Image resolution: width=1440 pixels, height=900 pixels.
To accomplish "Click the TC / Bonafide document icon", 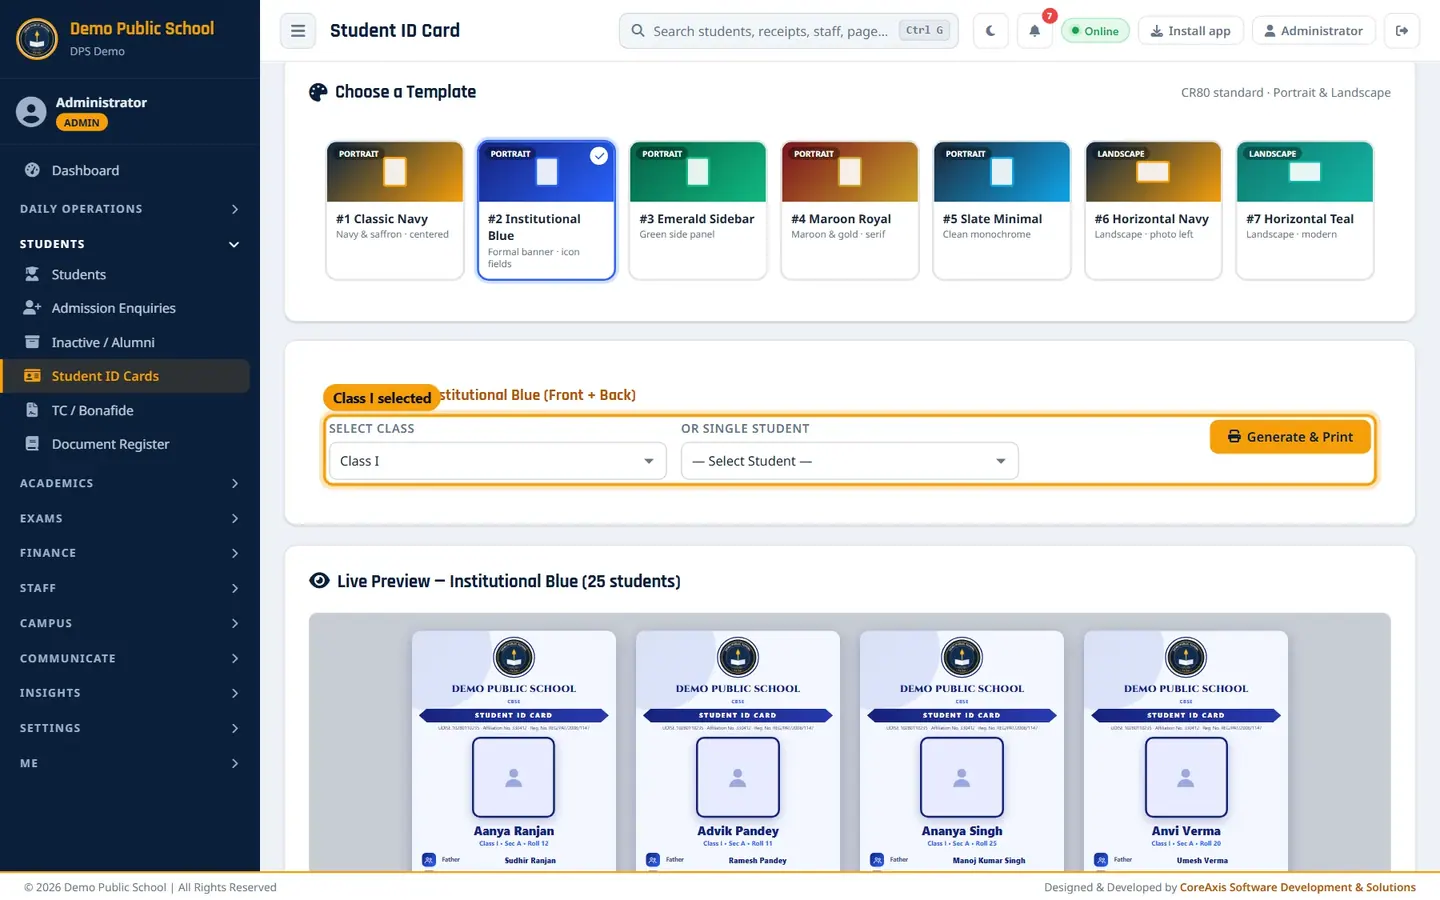I will [x=32, y=410].
